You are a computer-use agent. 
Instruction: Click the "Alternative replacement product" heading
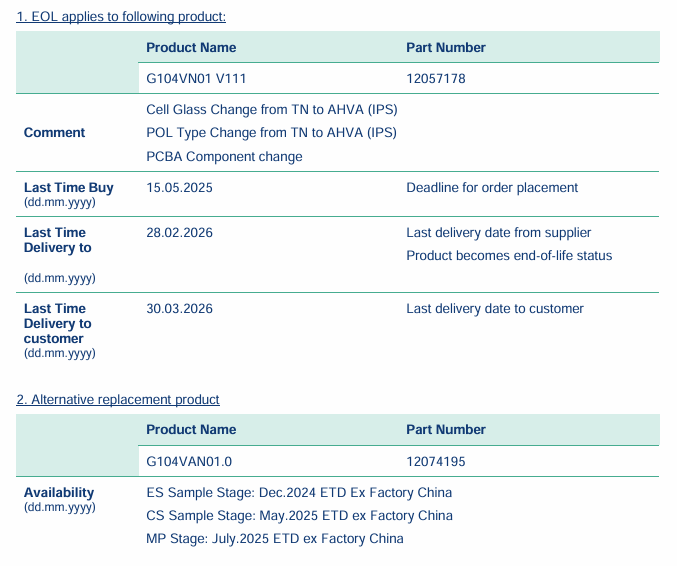point(118,400)
